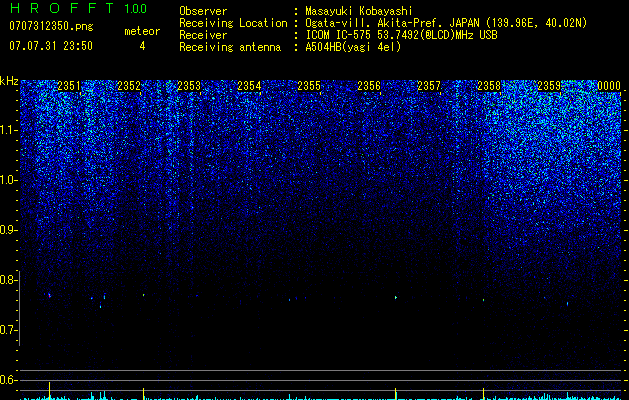Image resolution: width=629 pixels, height=400 pixels.
Task: Click the red meteor echo near 2351
Action: 50,296
